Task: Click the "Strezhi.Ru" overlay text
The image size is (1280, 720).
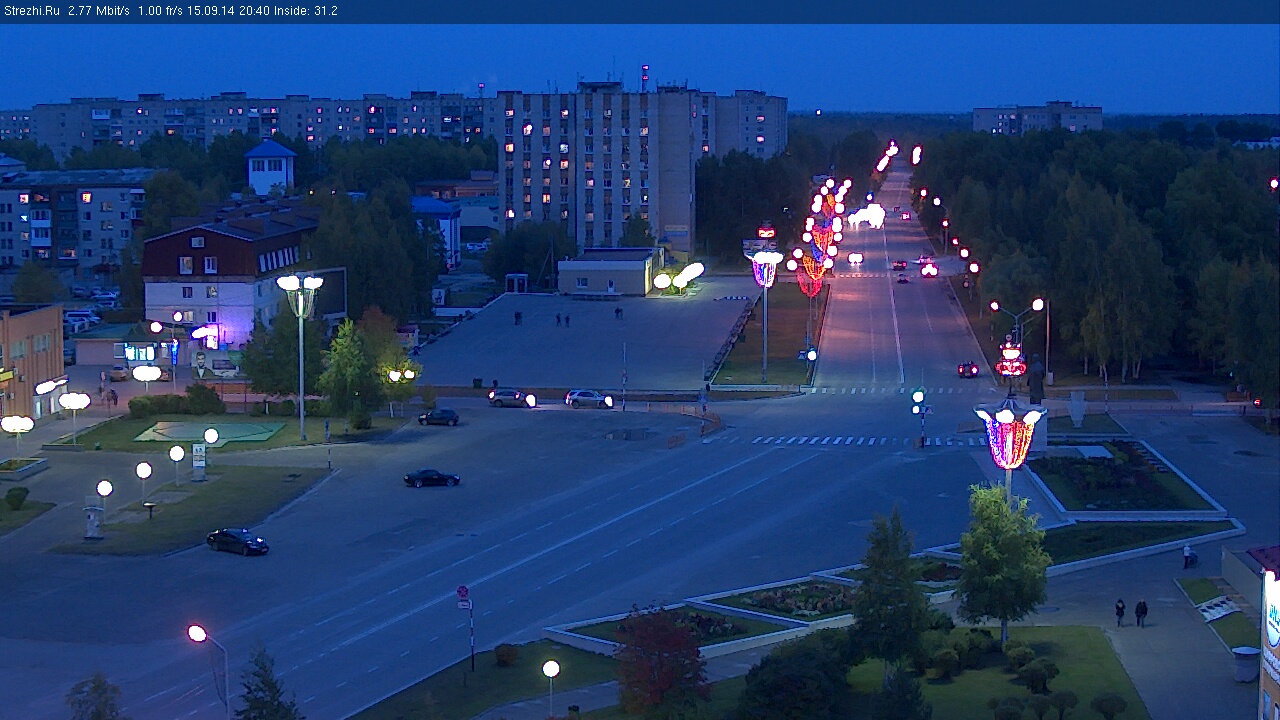Action: click(32, 11)
